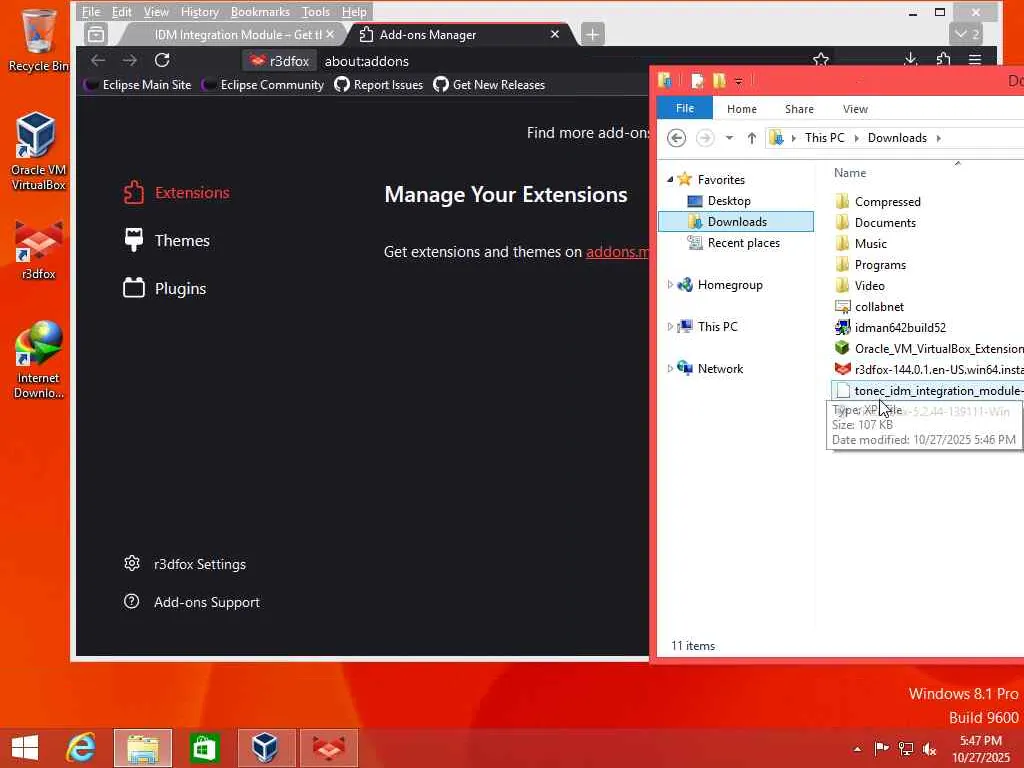
Task: Open the Eclipse Community bookmark
Action: tap(263, 85)
